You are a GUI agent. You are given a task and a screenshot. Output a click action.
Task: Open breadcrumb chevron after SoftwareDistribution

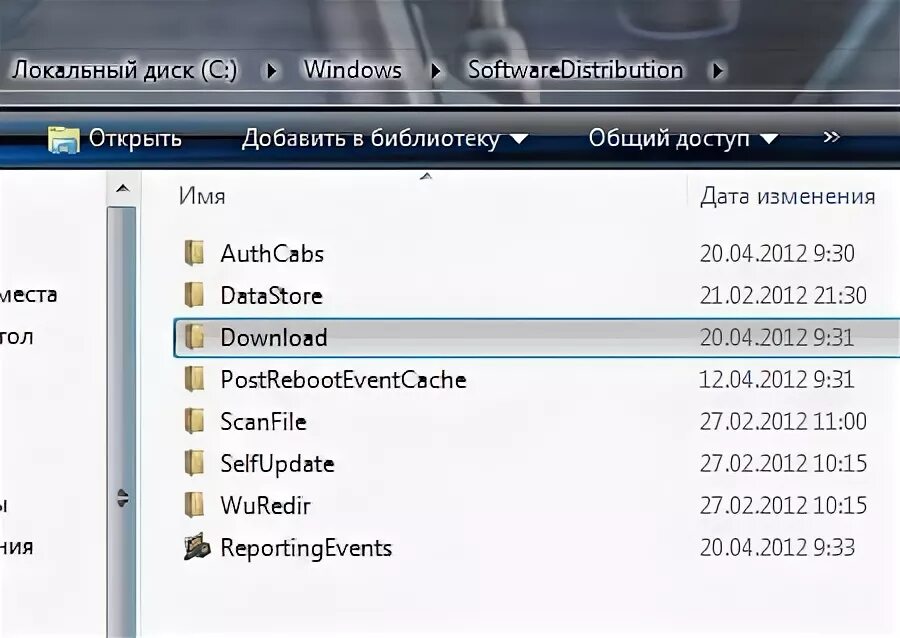pyautogui.click(x=716, y=70)
